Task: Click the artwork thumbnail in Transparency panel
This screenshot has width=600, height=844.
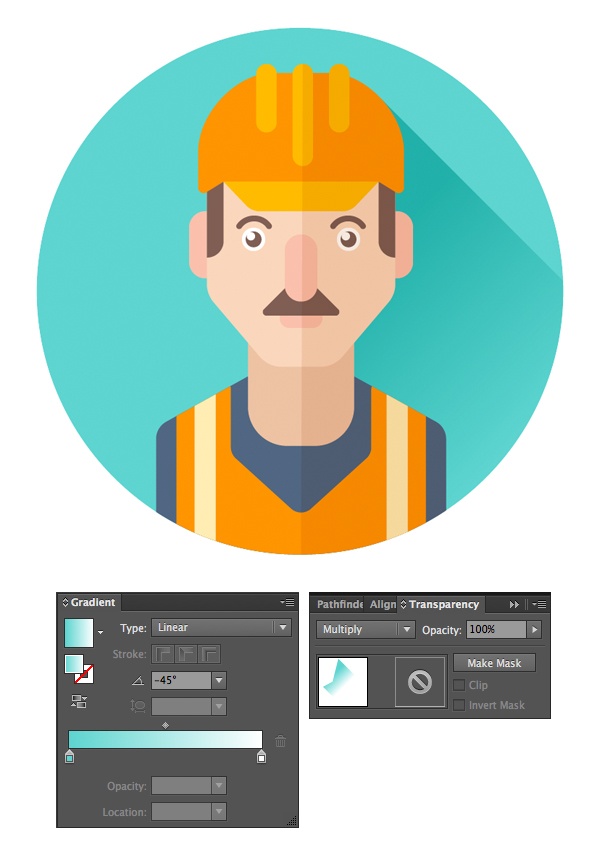Action: point(342,681)
